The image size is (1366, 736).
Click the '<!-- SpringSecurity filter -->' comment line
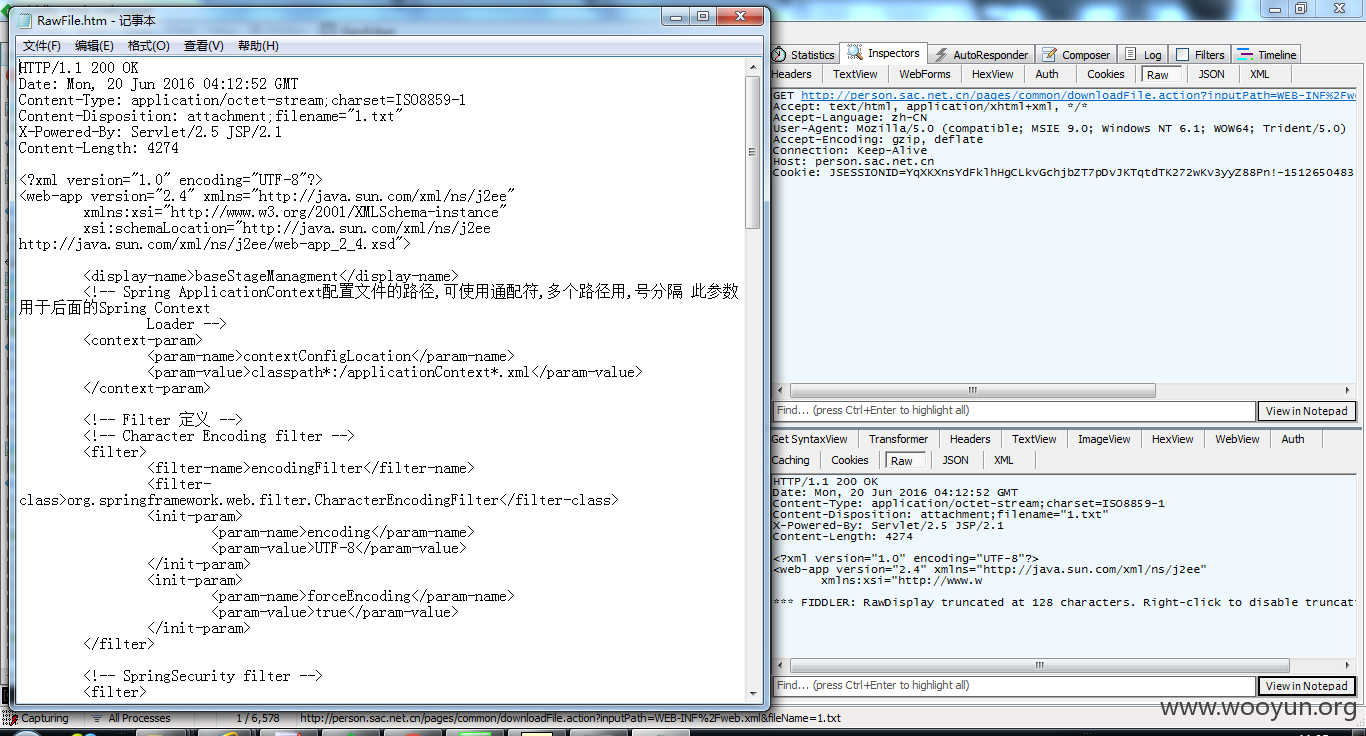tap(203, 676)
